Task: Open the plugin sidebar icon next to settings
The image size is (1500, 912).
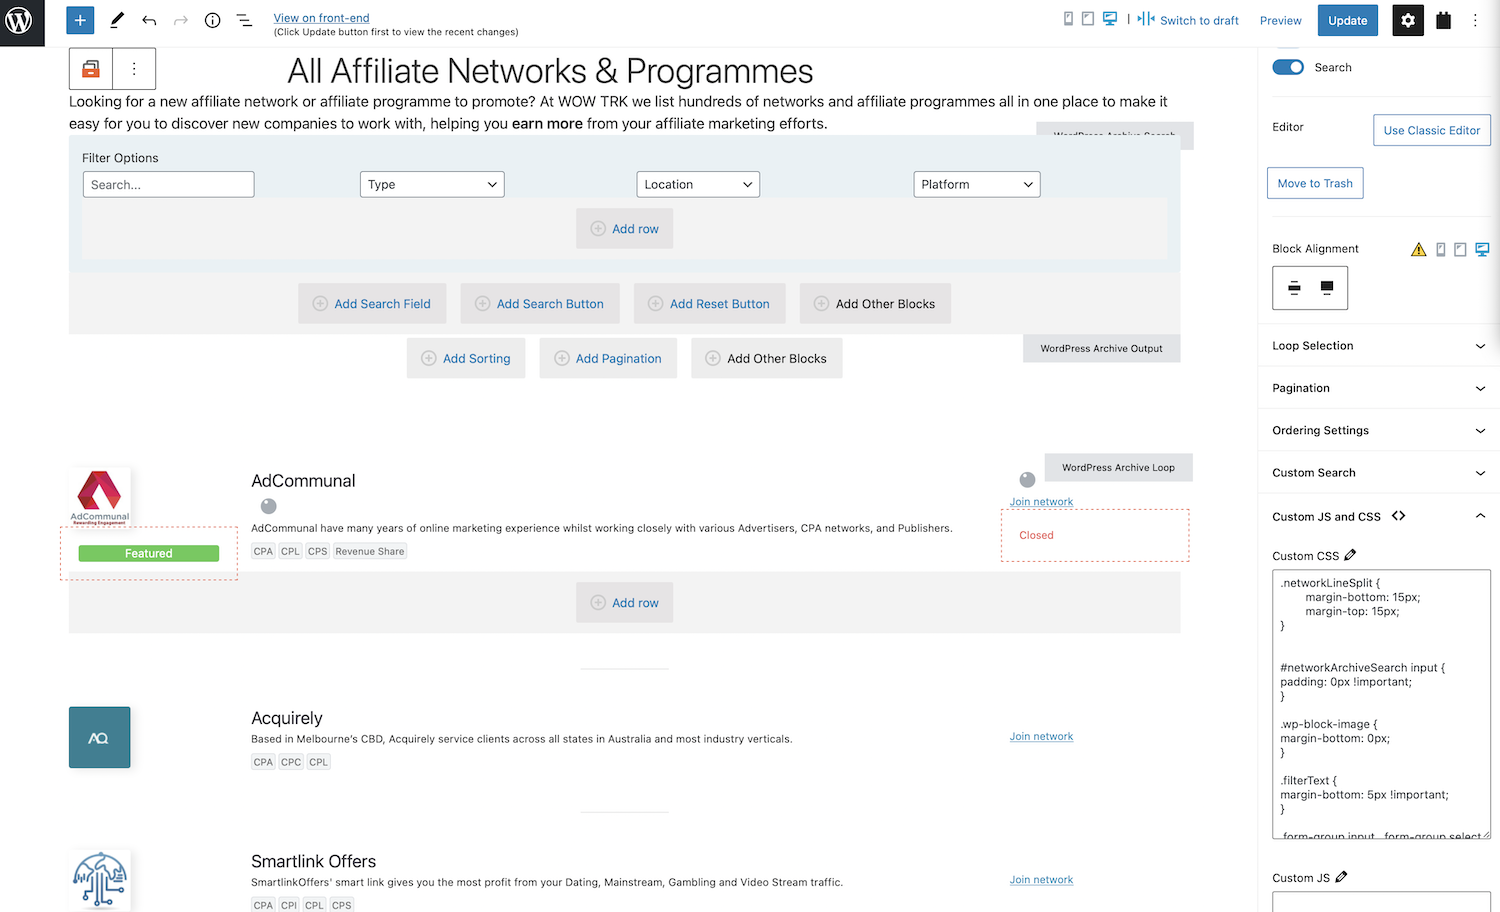Action: (1443, 20)
